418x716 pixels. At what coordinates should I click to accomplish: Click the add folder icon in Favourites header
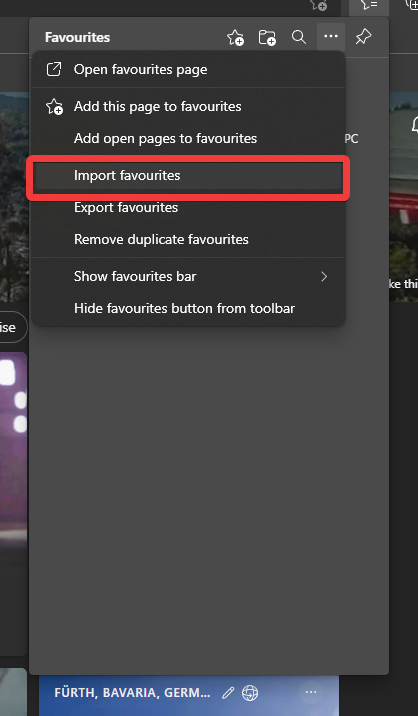tap(267, 37)
